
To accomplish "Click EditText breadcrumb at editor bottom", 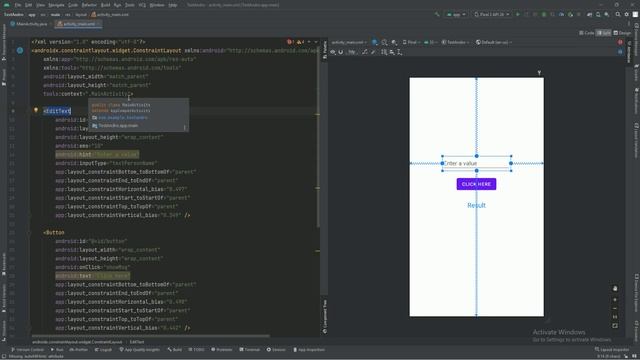I will coord(137,342).
